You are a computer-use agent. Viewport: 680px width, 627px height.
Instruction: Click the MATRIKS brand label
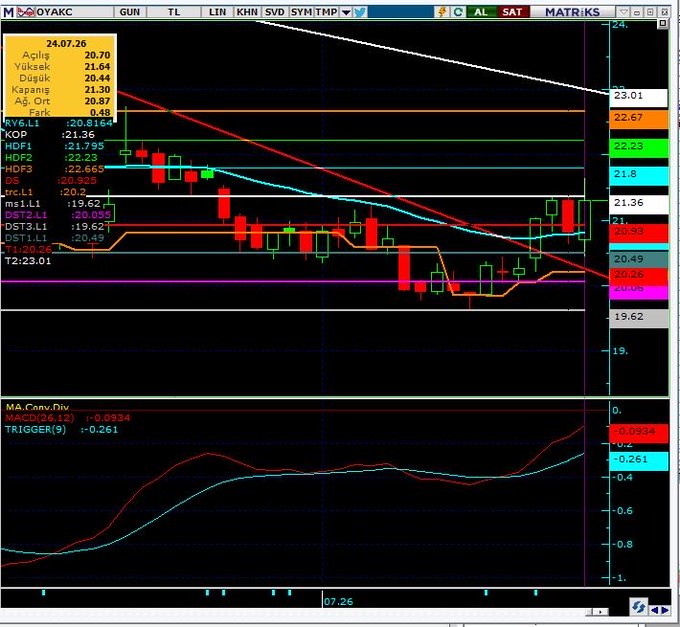point(572,12)
